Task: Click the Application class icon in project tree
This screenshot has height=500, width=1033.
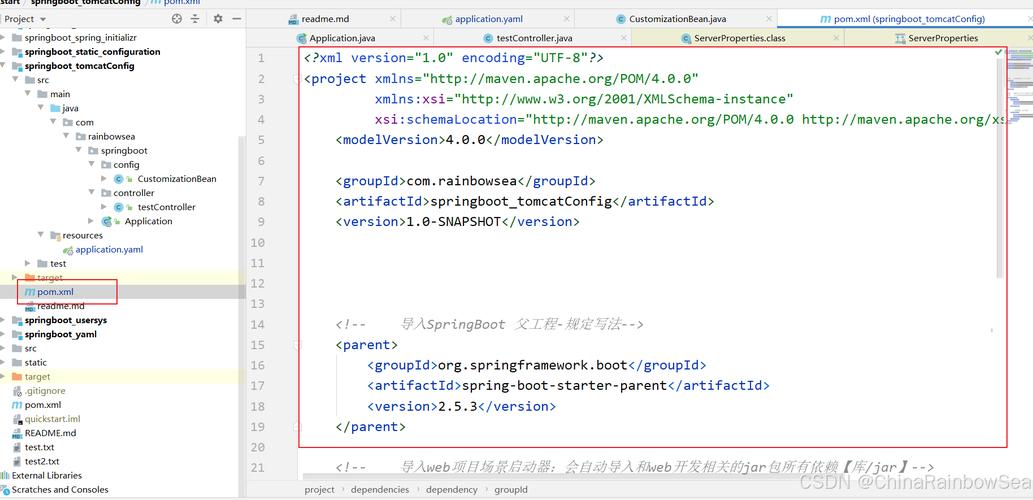Action: (106, 221)
